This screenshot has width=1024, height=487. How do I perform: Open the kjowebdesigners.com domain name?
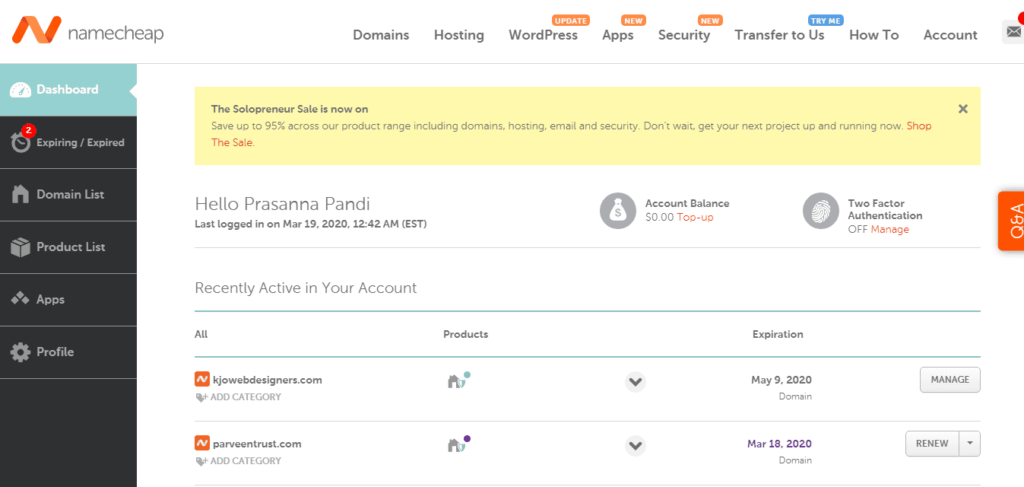[x=267, y=380]
